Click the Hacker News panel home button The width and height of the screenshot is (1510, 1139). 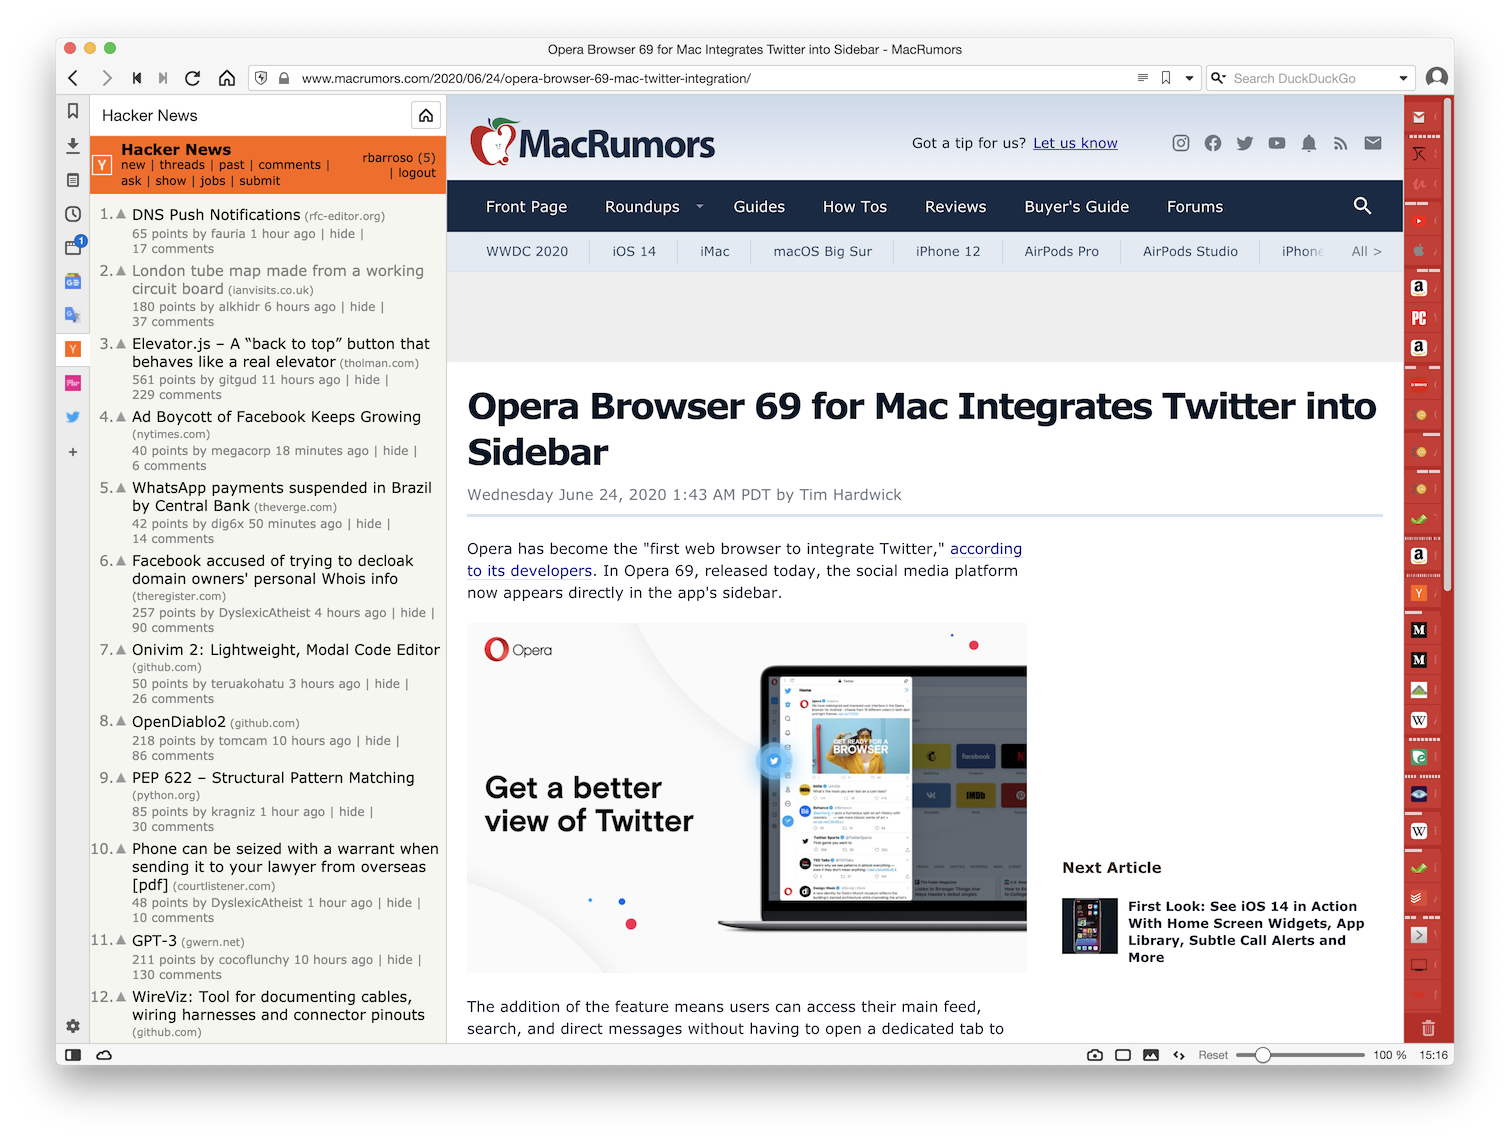426,115
